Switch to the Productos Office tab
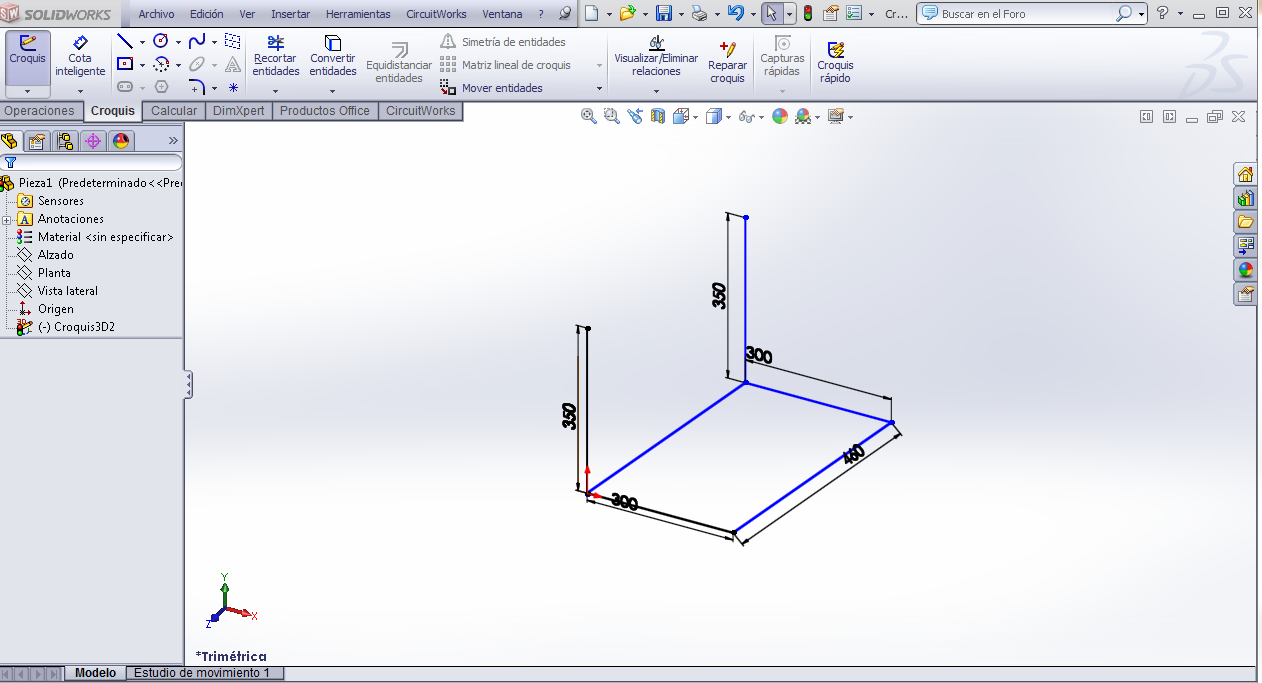The width and height of the screenshot is (1262, 683). [x=325, y=111]
